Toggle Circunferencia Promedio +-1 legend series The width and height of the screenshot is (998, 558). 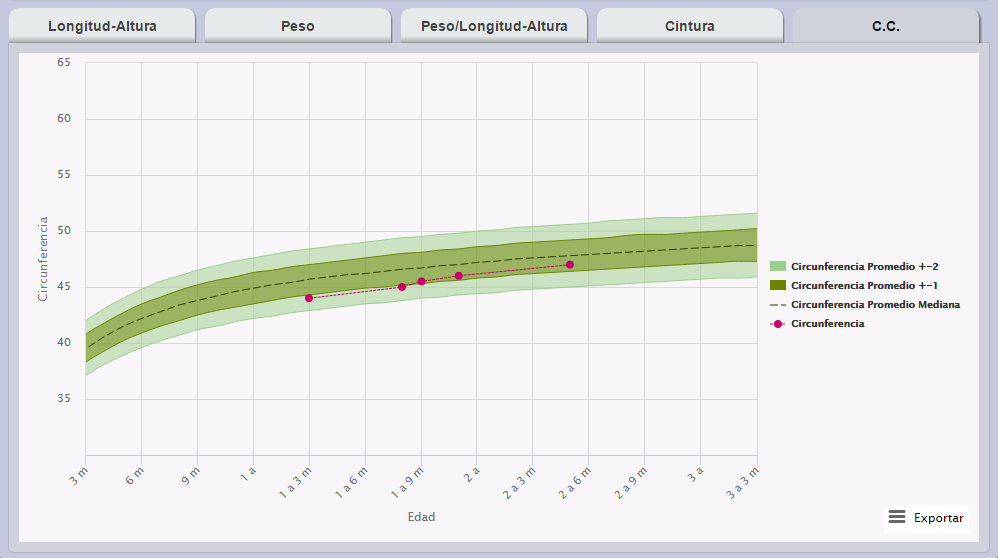854,286
